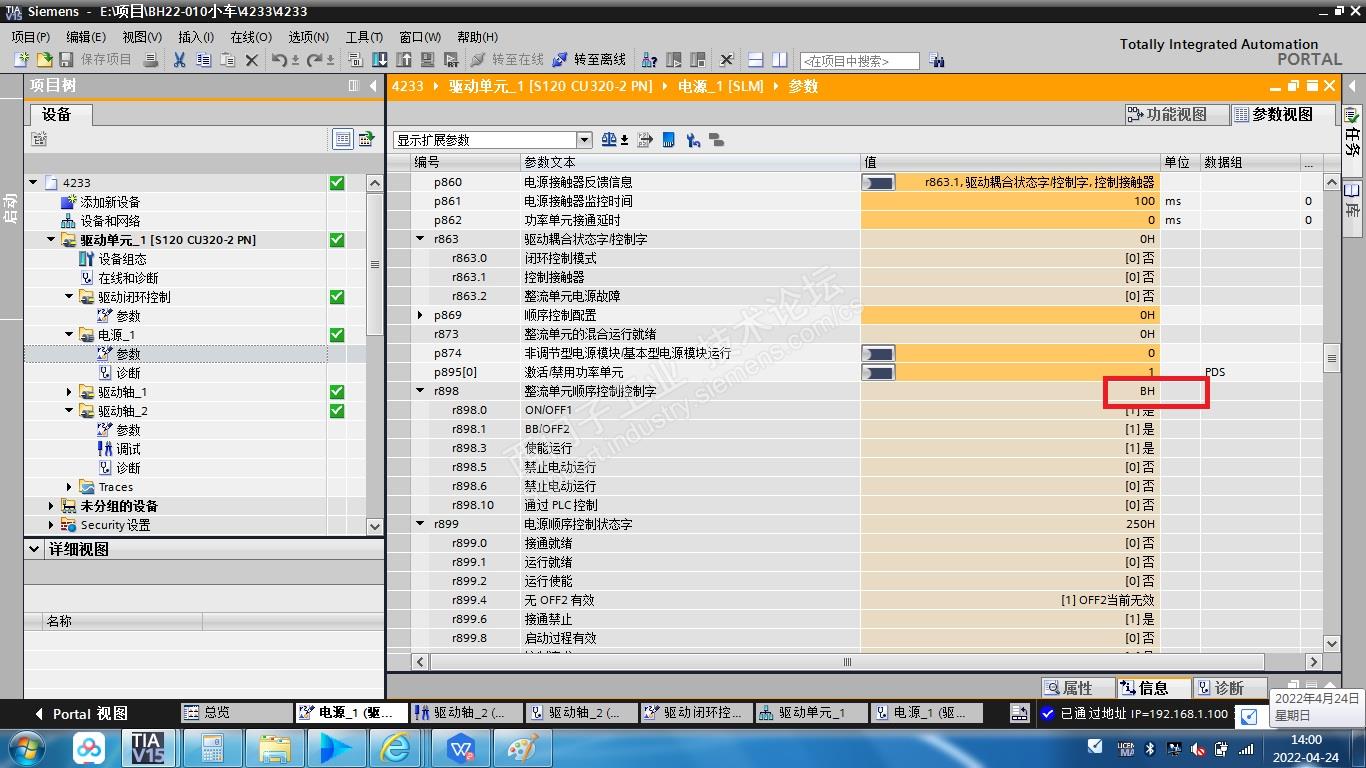Select 在线和诊断 in project tree
The image size is (1366, 768).
[x=128, y=278]
